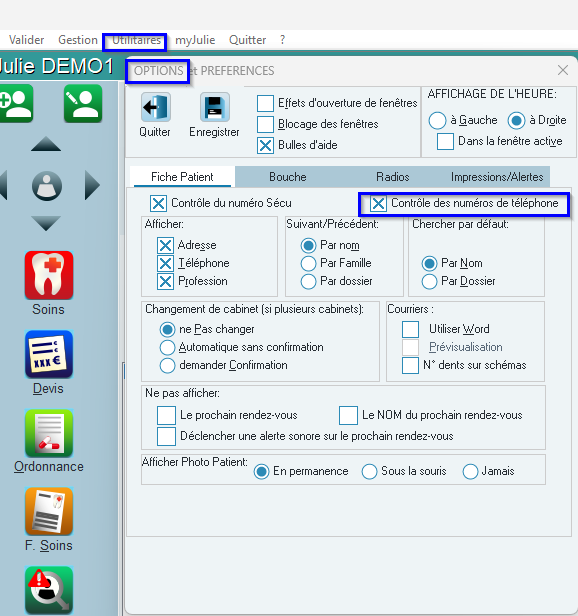Viewport: 578px width, 616px height.
Task: Select demander Confirmation option
Action: (167, 366)
